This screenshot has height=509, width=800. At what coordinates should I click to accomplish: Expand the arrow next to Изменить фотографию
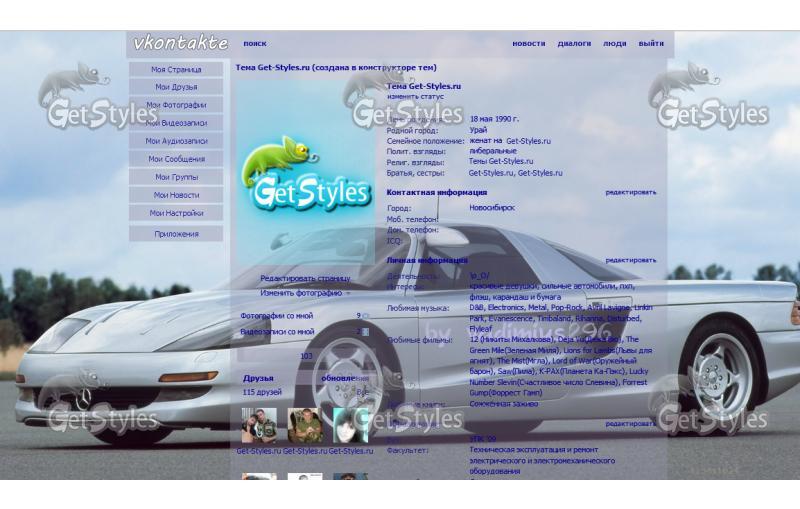click(x=348, y=294)
